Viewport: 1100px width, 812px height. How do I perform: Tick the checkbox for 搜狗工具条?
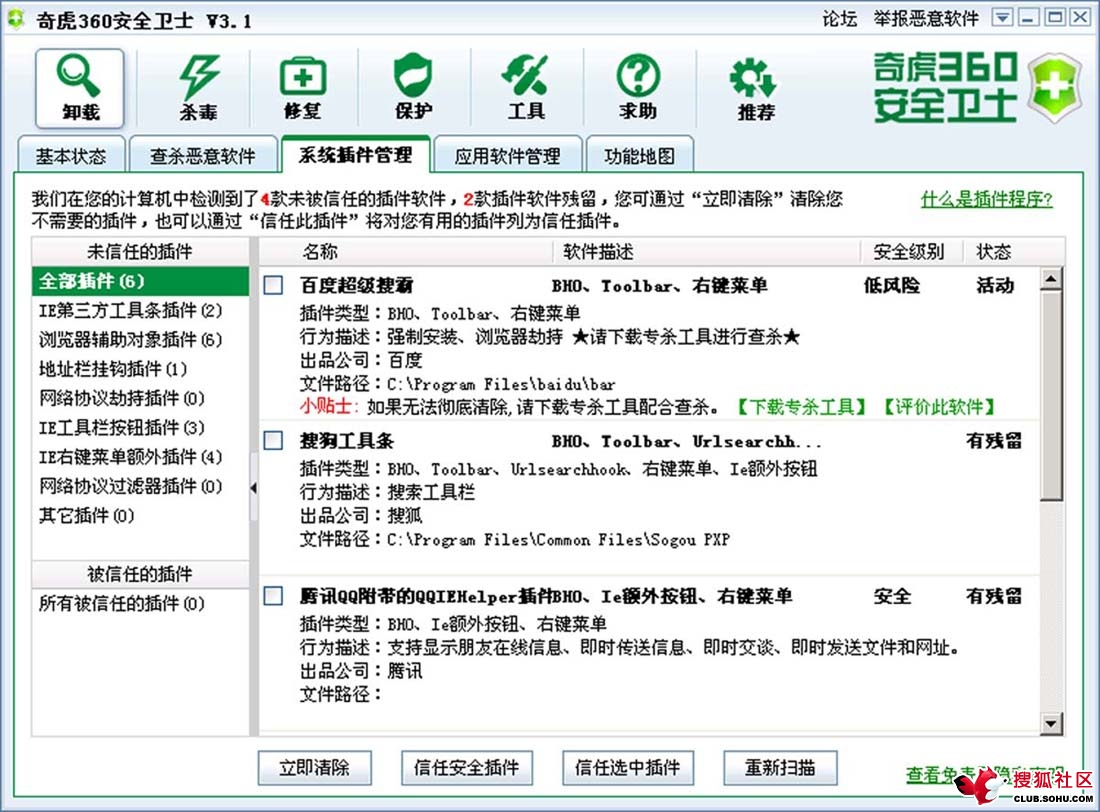(274, 441)
